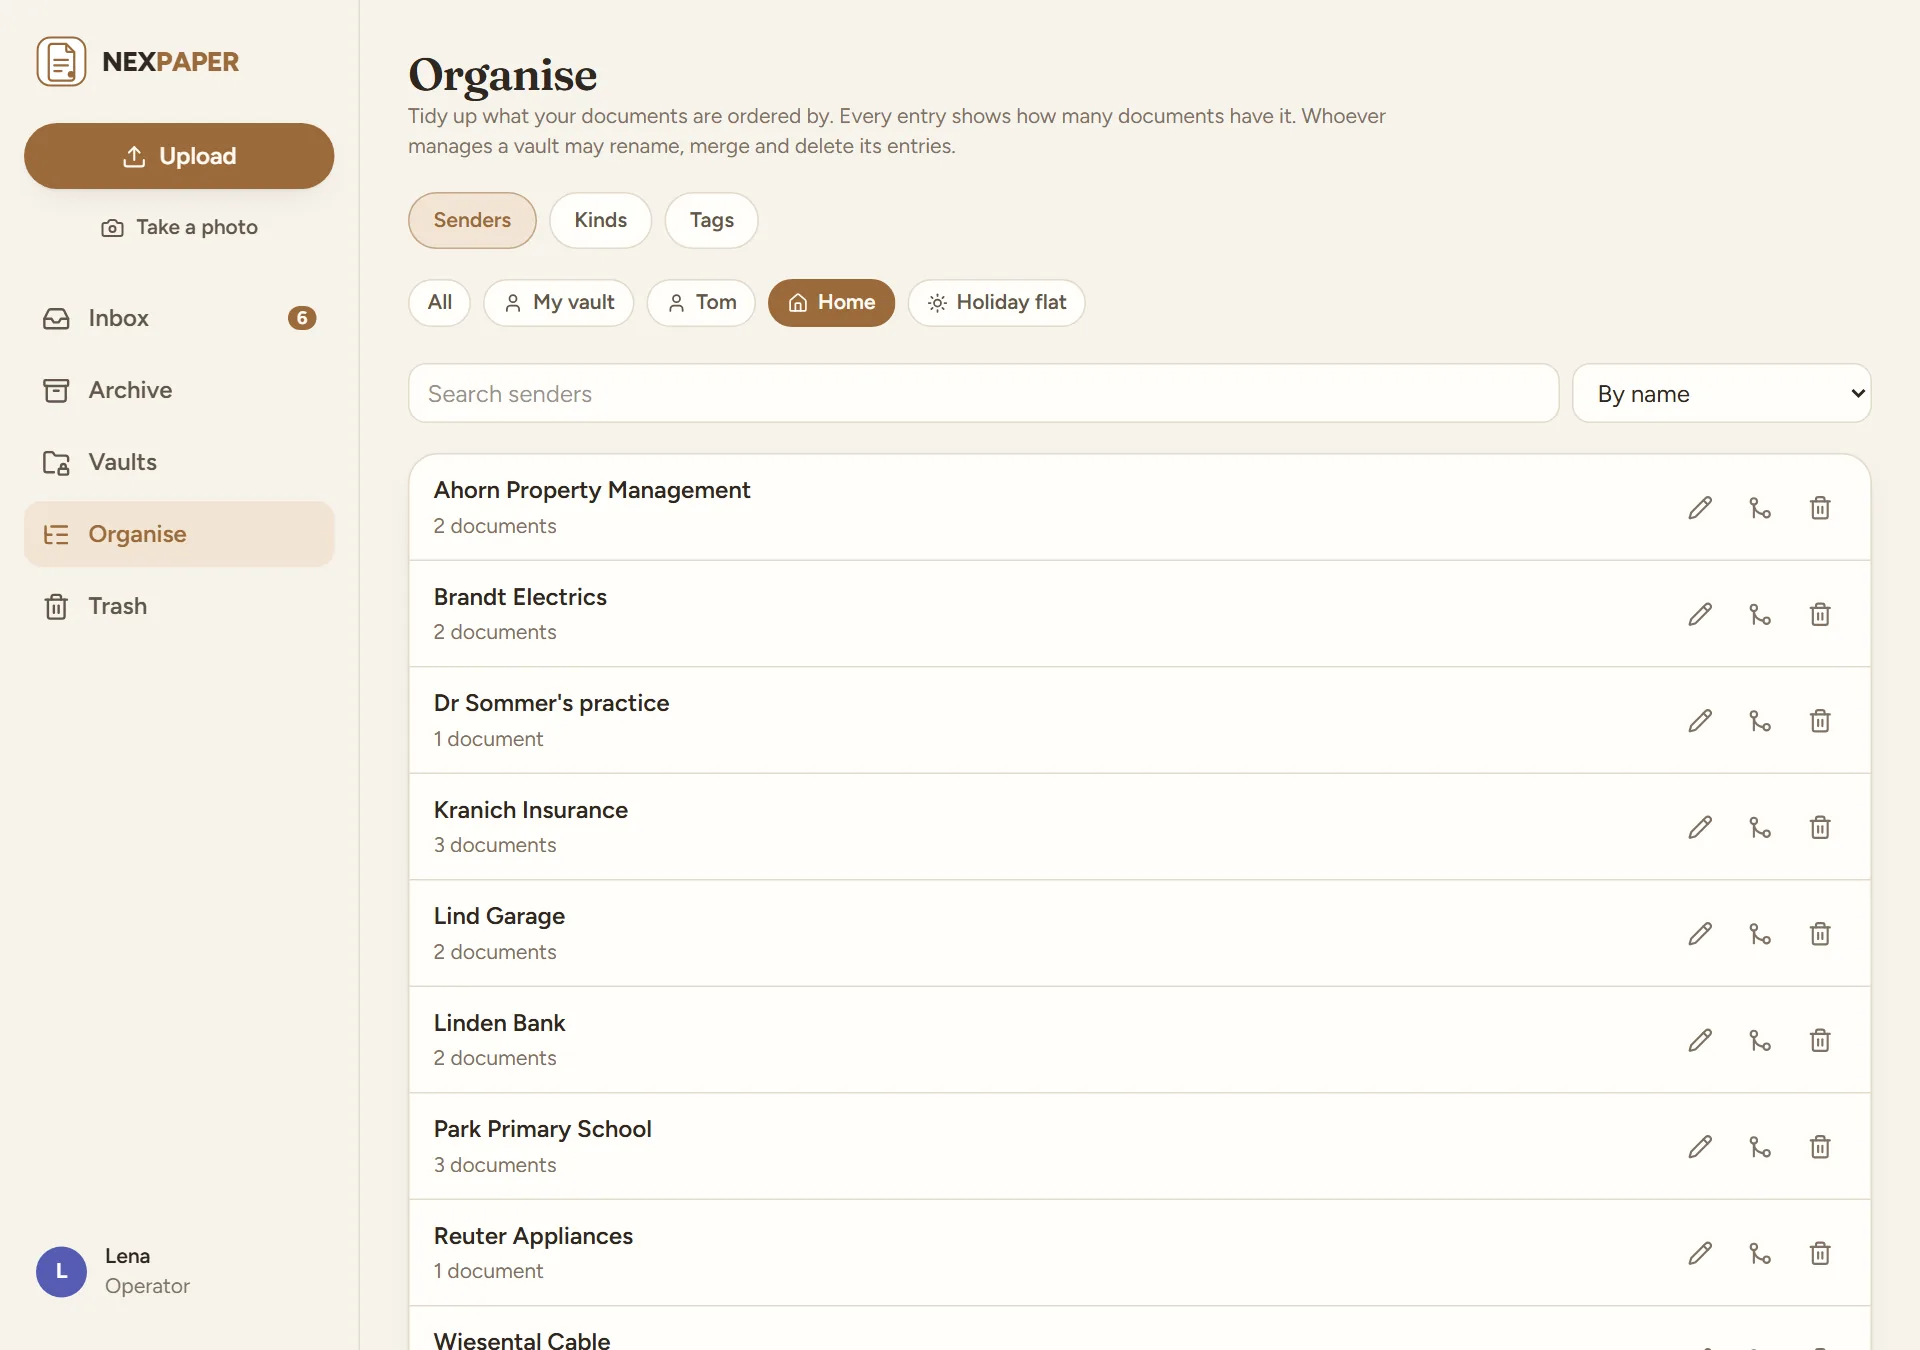Open the Inbox page
The width and height of the screenshot is (1920, 1350).
pos(179,318)
